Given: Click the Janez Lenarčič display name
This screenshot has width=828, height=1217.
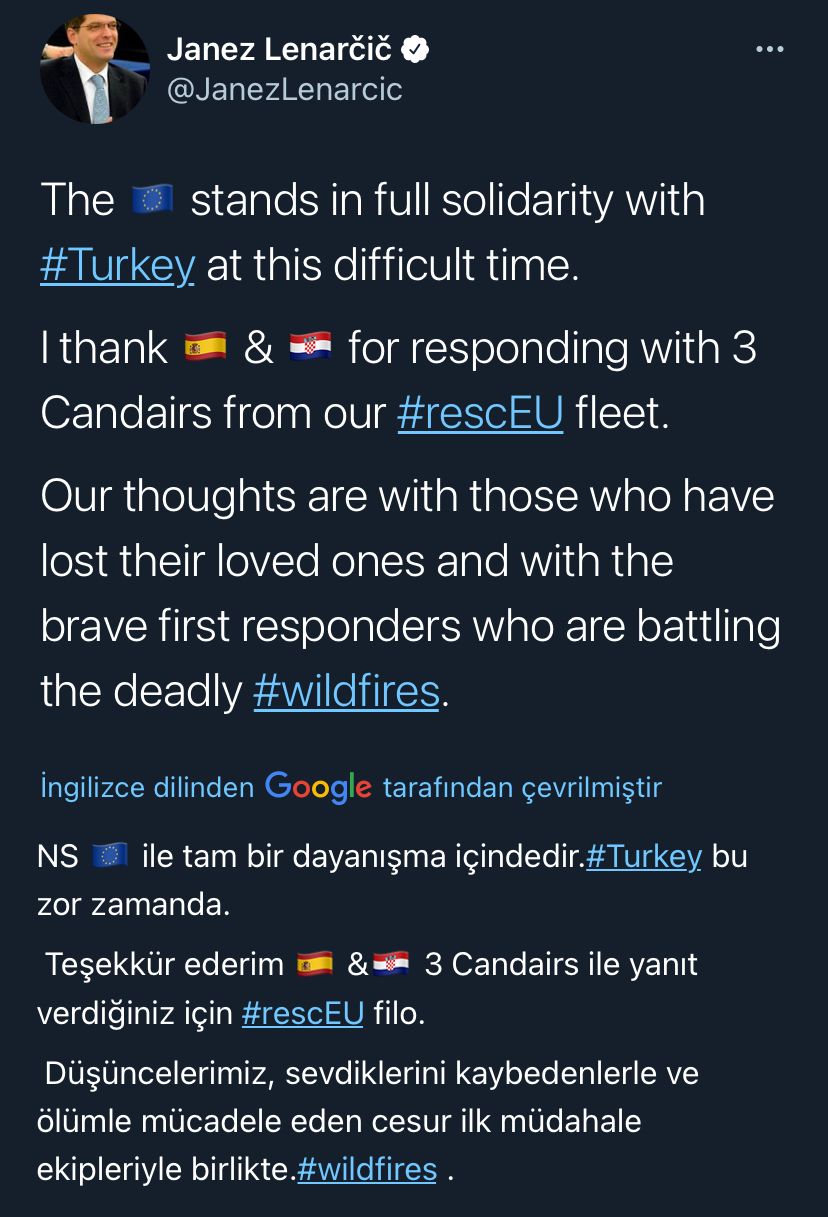Looking at the screenshot, I should [279, 49].
